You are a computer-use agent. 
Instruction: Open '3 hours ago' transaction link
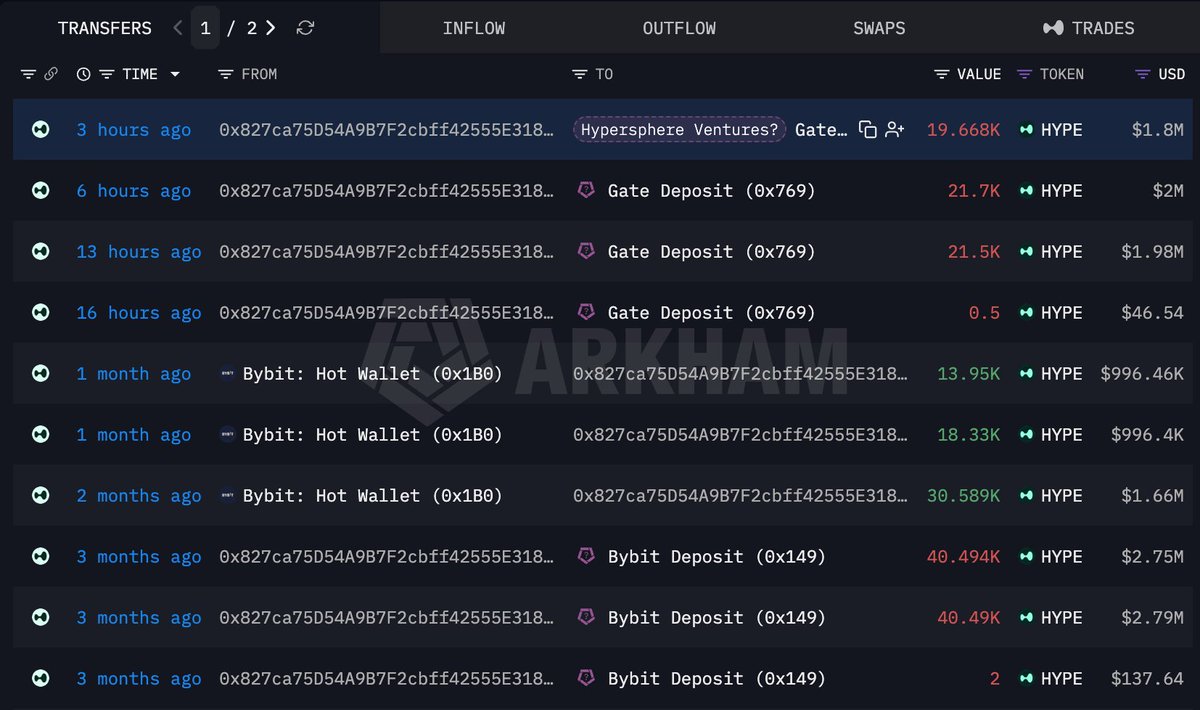click(x=134, y=130)
